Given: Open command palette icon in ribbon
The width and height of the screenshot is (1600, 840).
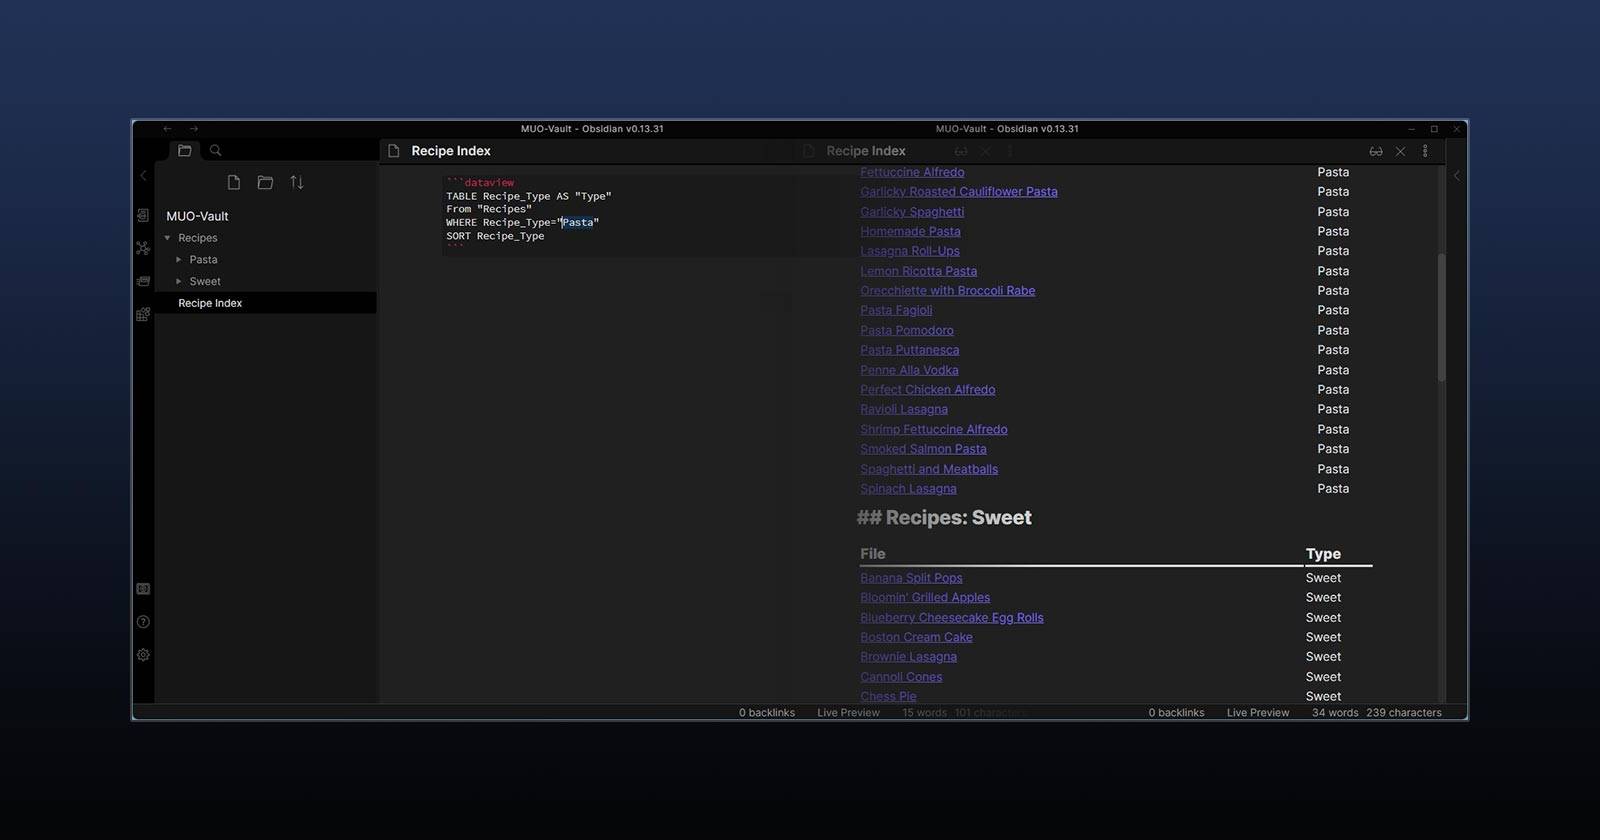Looking at the screenshot, I should pos(143,314).
